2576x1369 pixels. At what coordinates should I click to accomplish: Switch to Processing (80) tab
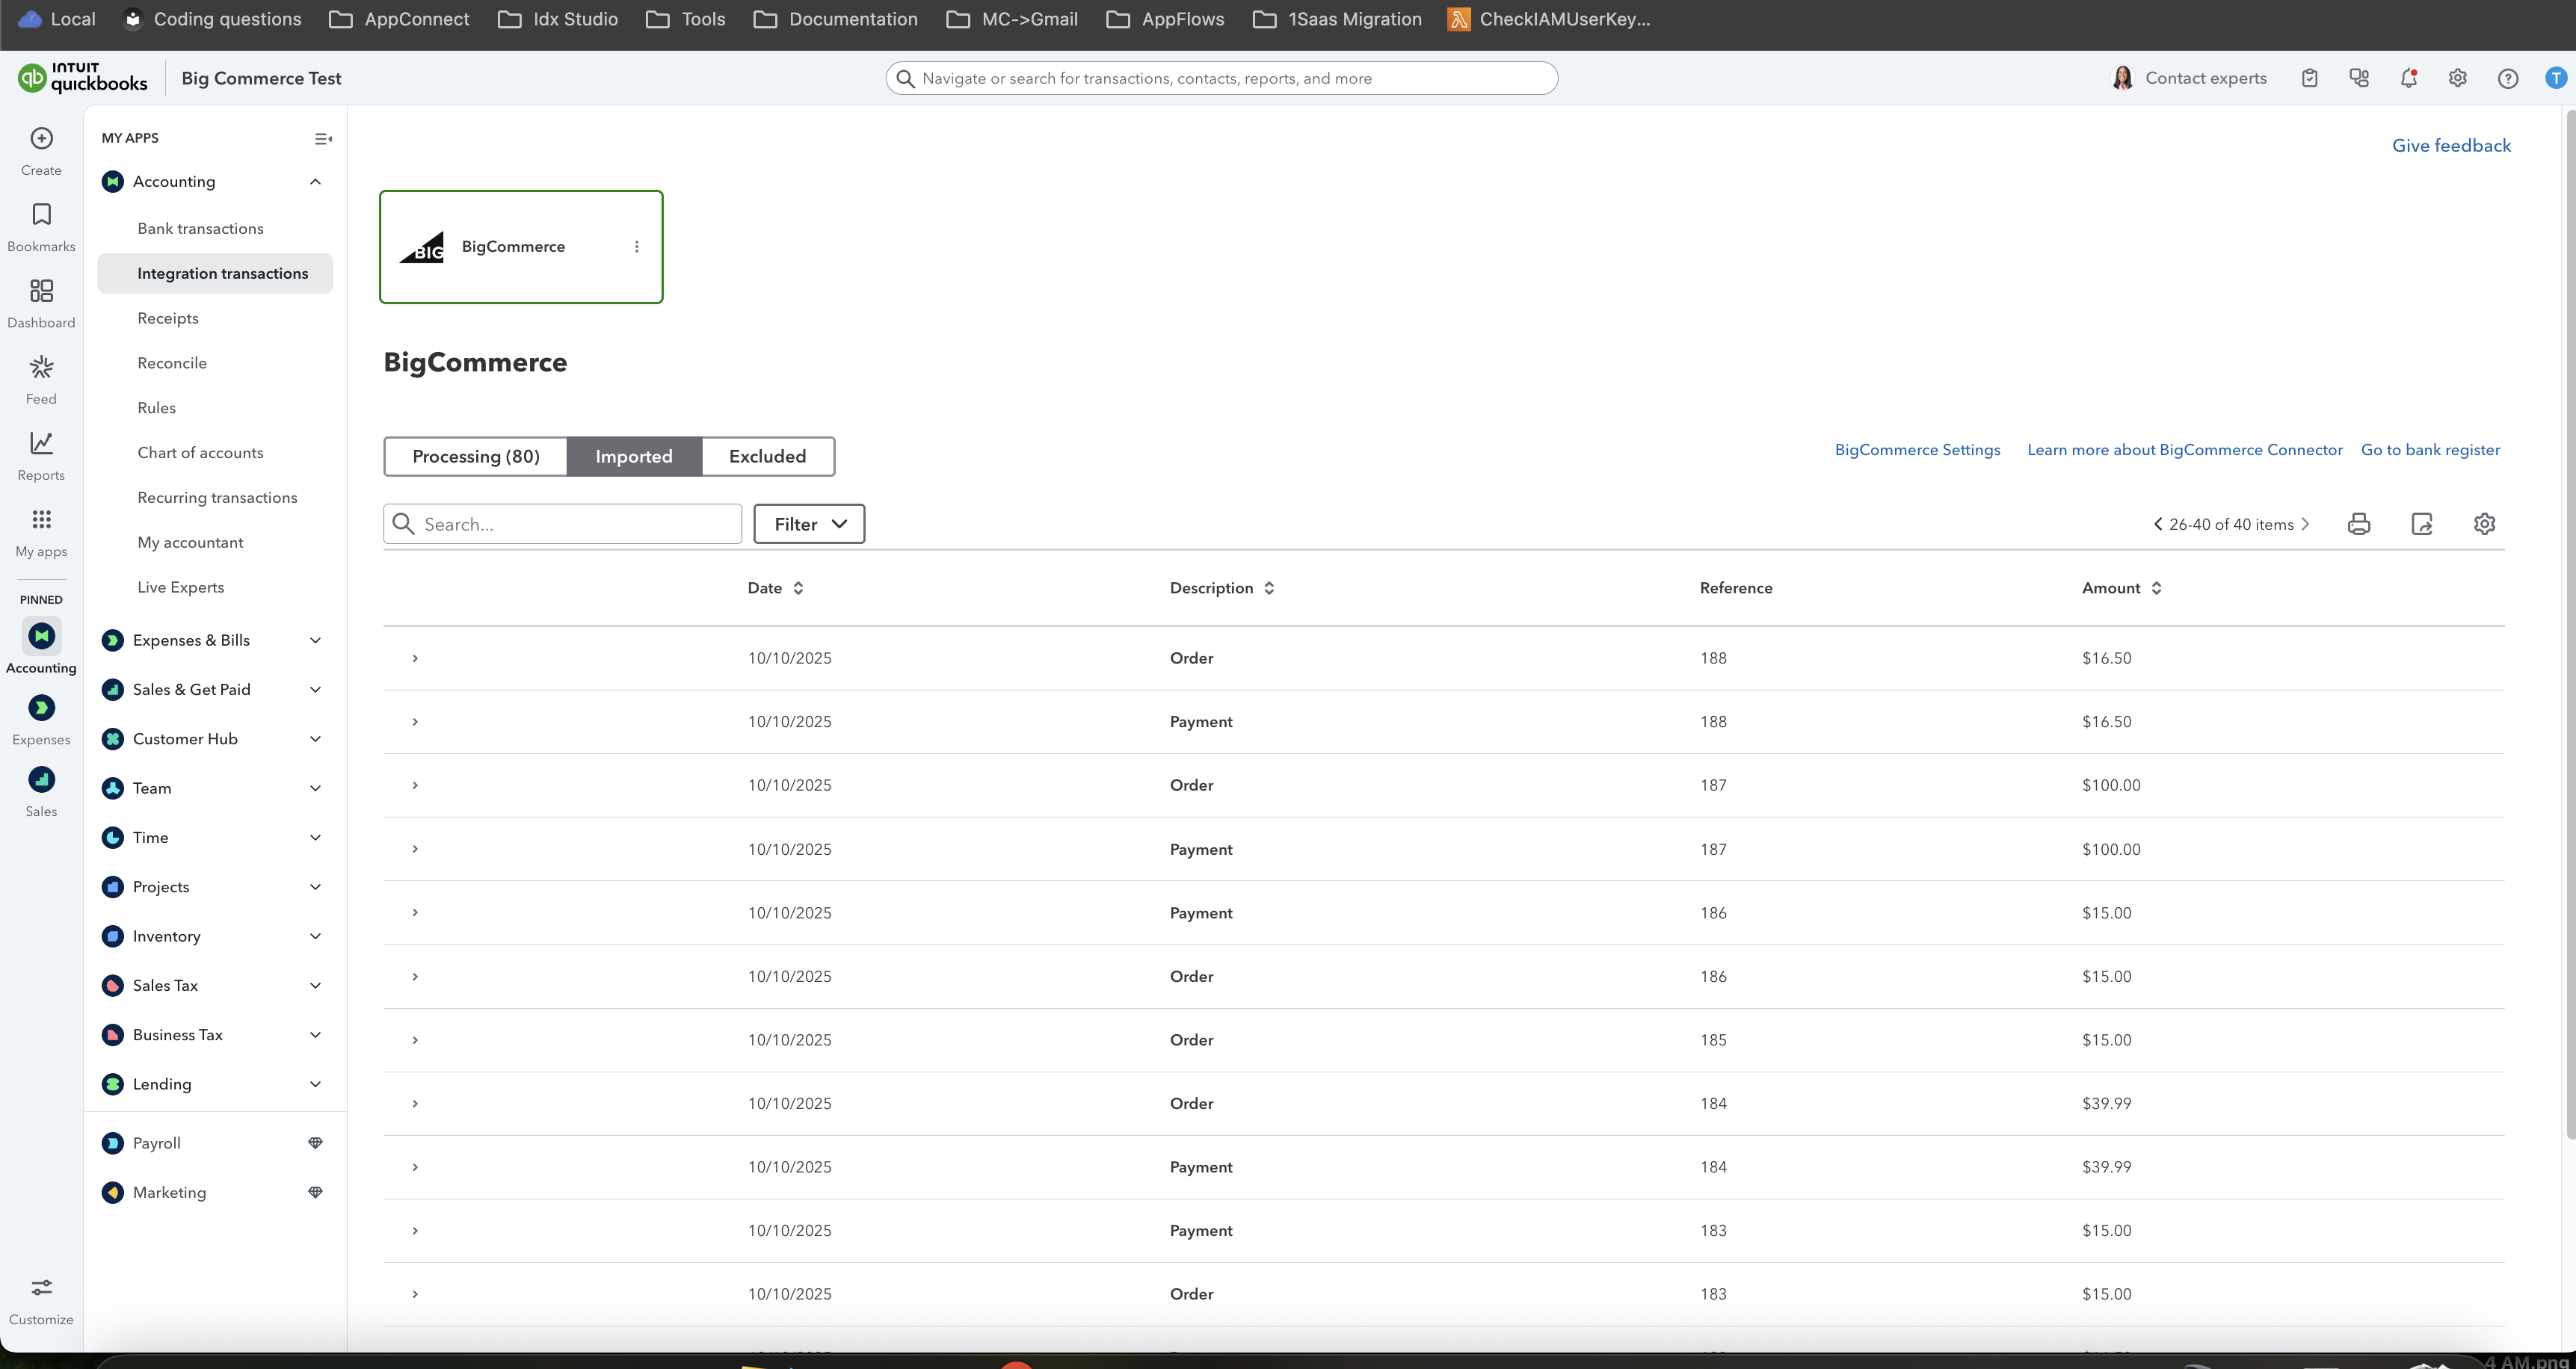pyautogui.click(x=476, y=457)
